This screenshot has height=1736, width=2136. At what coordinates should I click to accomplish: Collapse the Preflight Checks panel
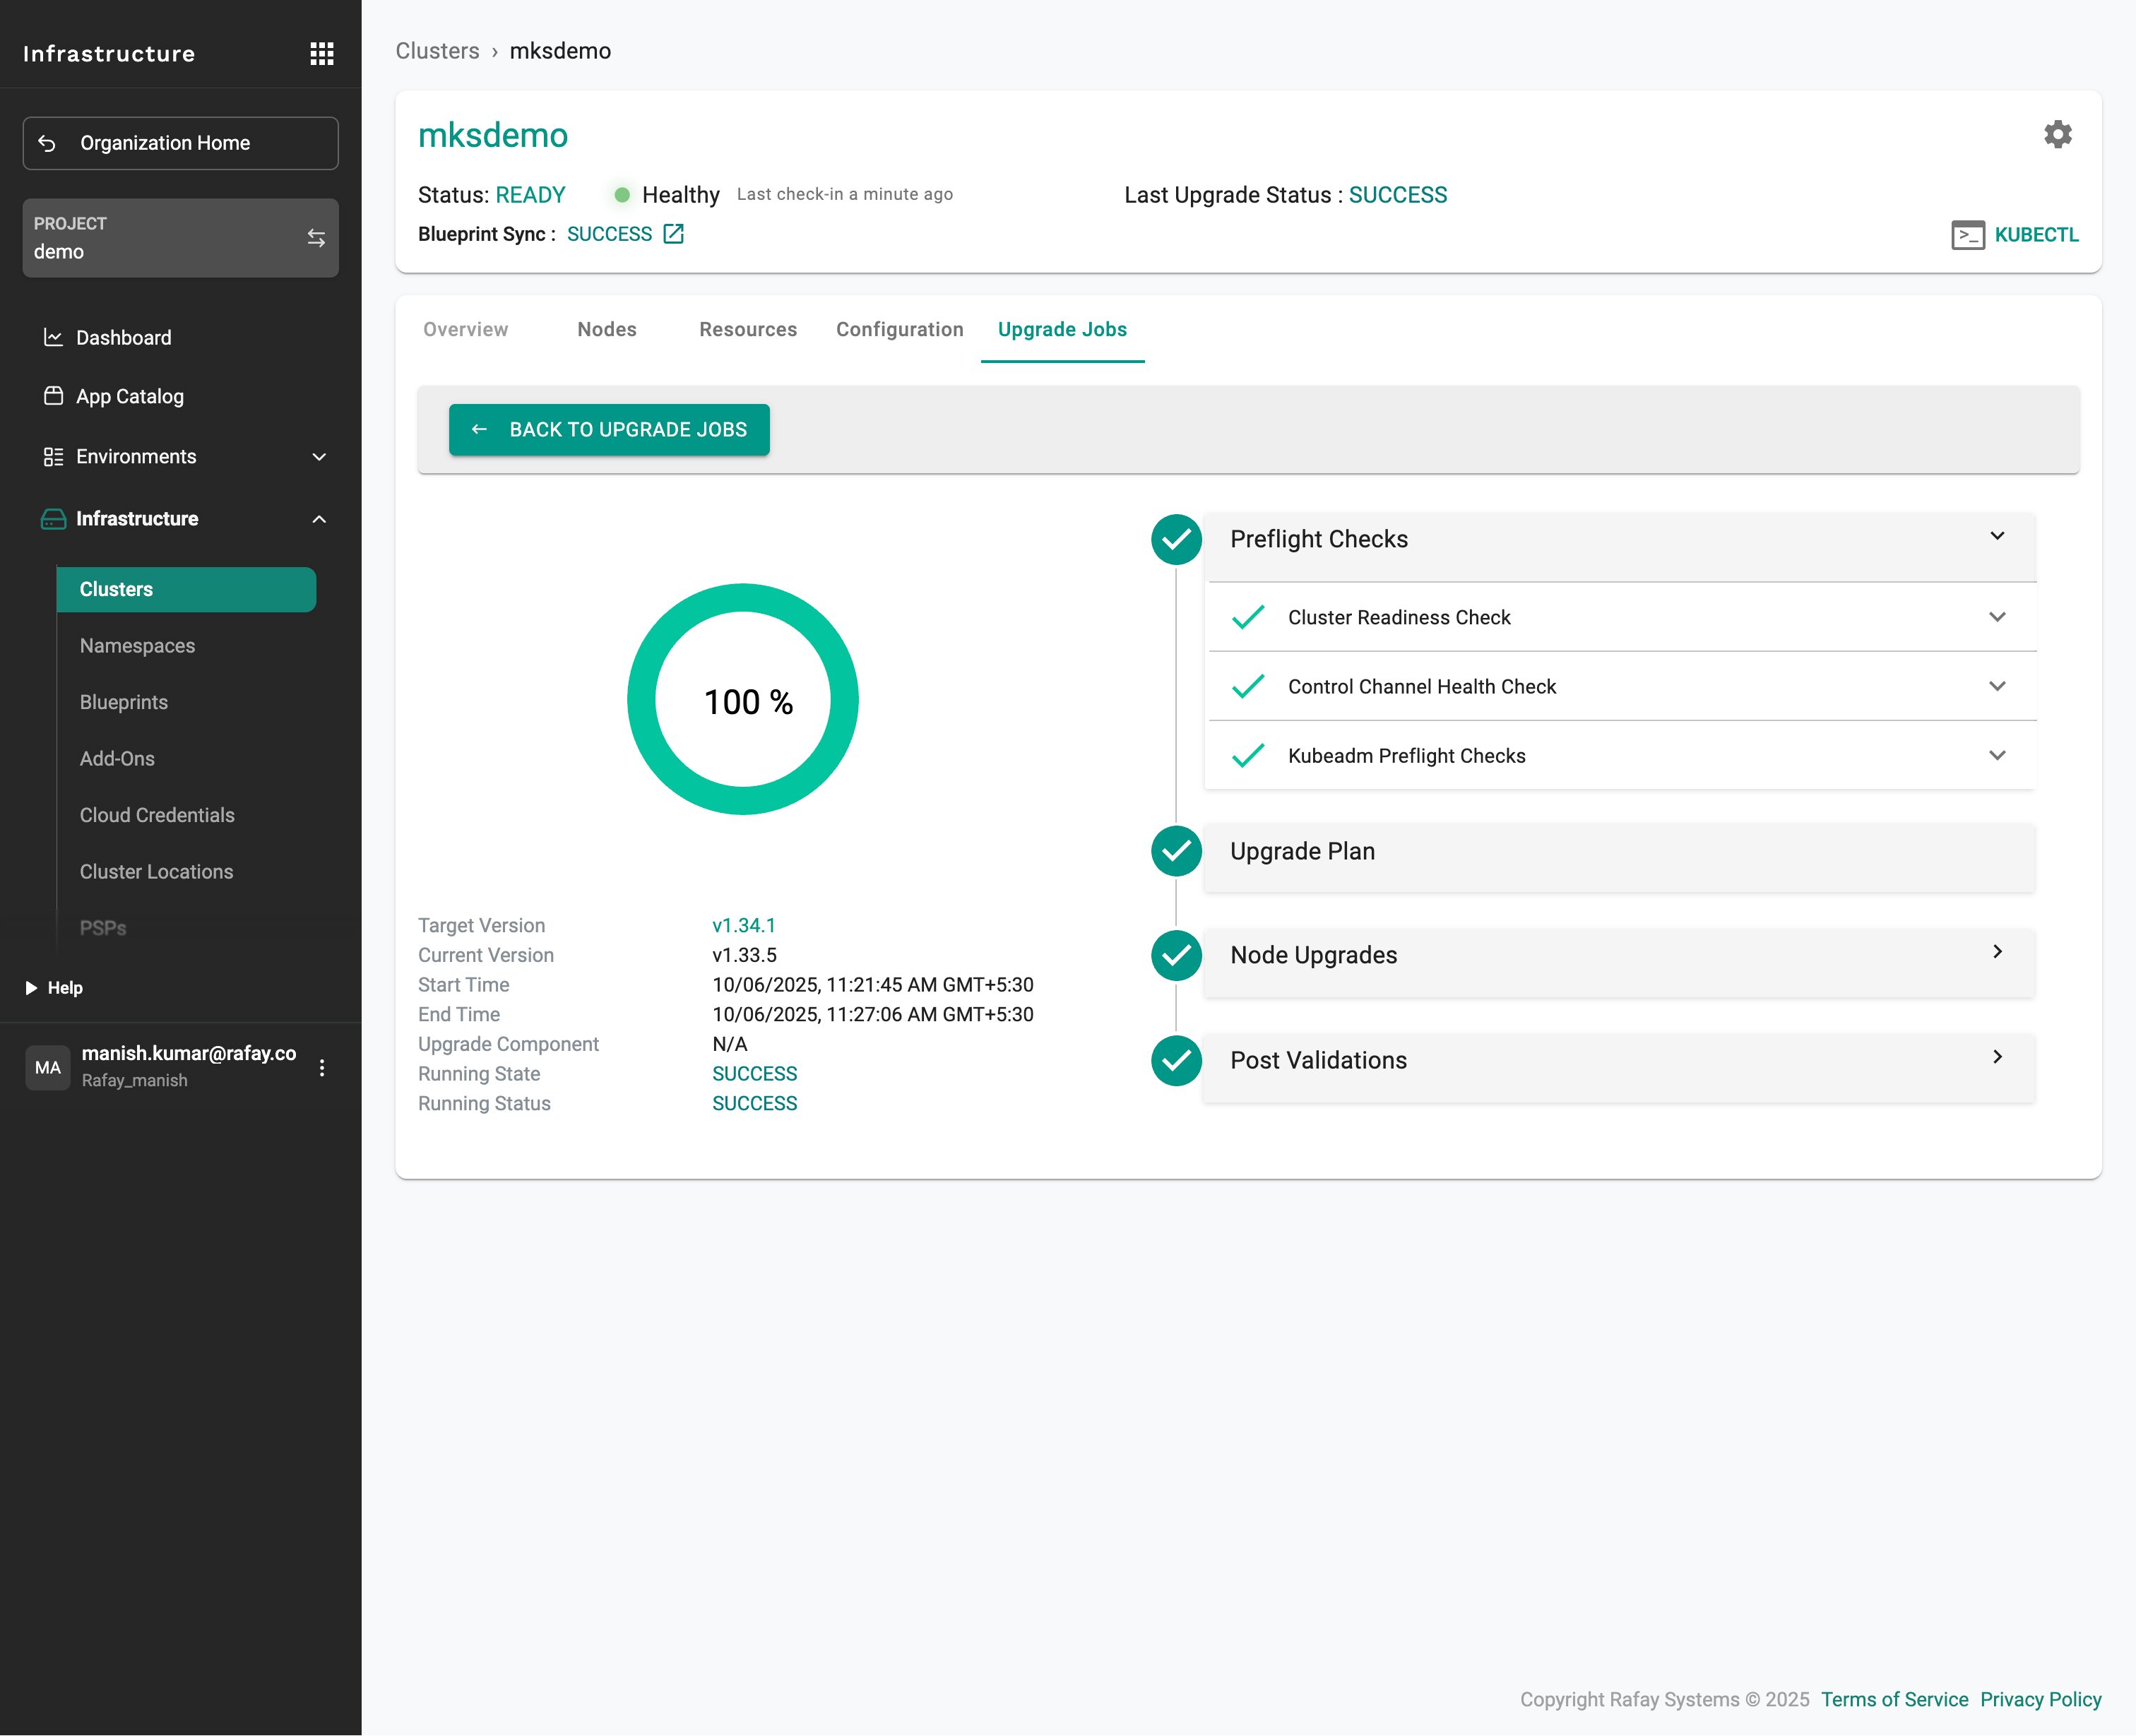pyautogui.click(x=1996, y=536)
